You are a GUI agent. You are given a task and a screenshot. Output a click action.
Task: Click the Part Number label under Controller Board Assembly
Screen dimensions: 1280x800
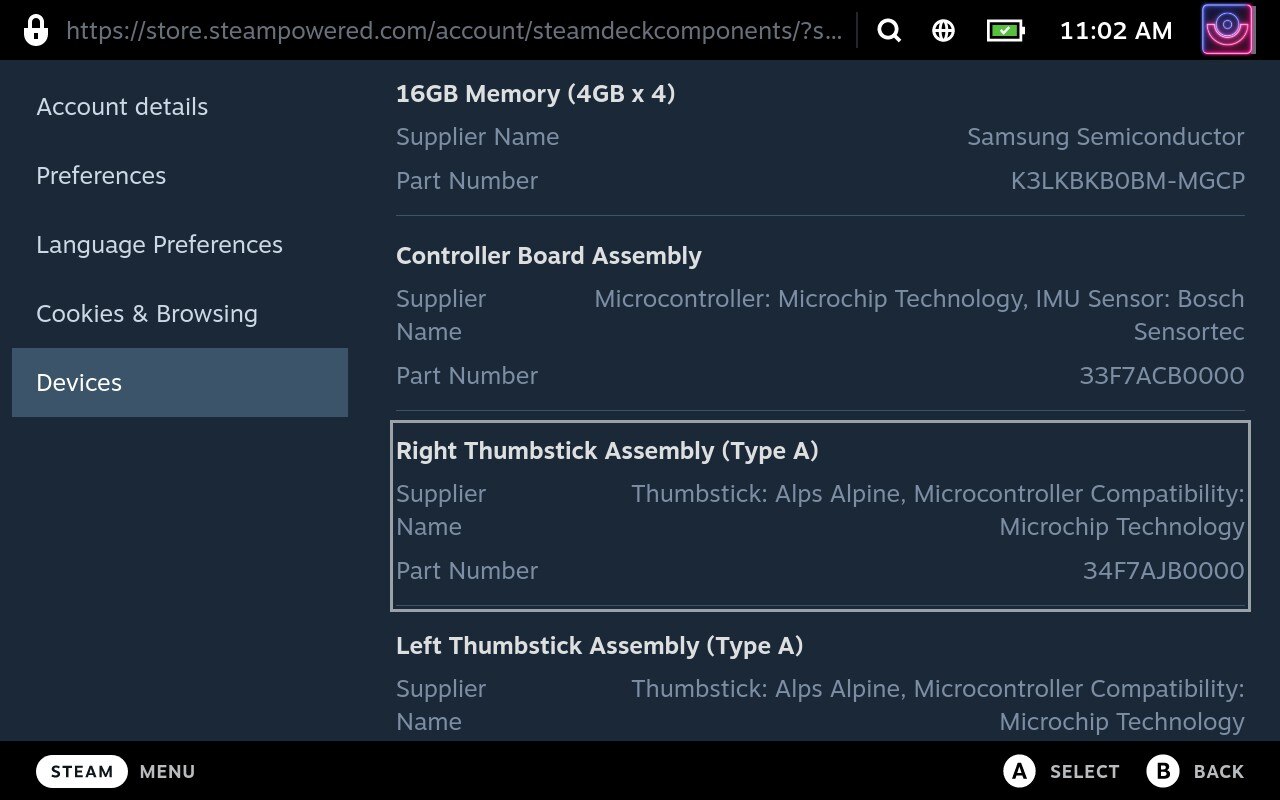[467, 376]
